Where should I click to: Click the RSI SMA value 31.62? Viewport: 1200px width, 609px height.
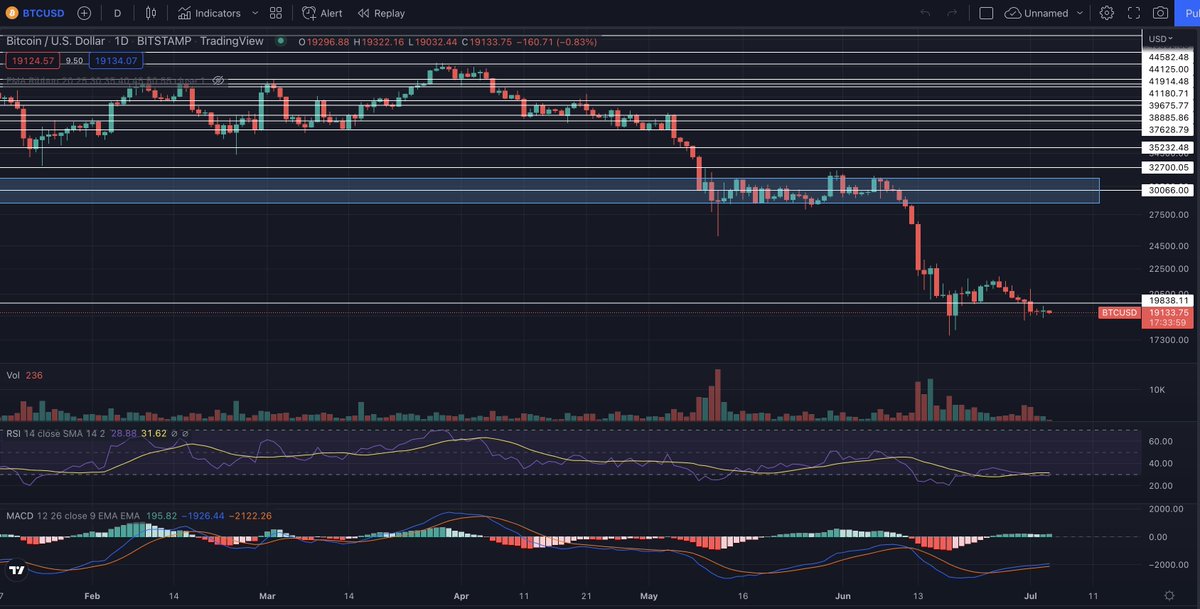(154, 433)
